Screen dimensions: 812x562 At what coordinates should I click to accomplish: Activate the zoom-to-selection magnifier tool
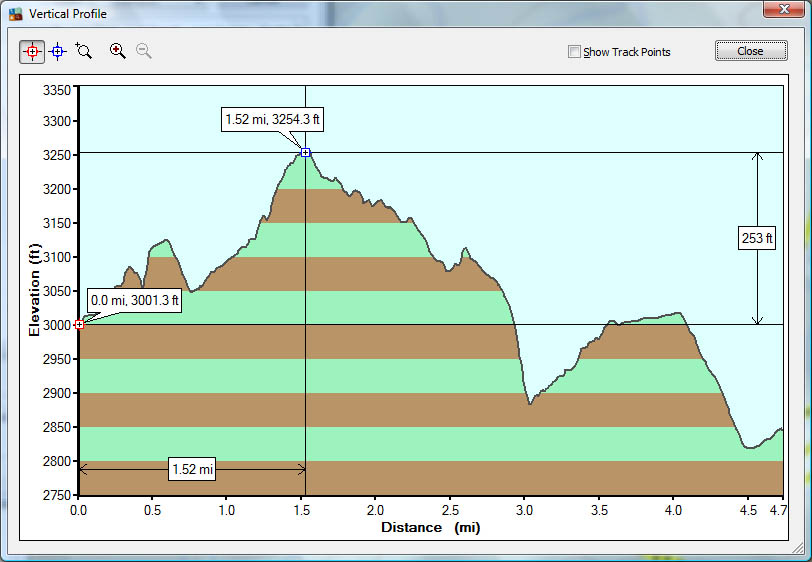pyautogui.click(x=84, y=51)
